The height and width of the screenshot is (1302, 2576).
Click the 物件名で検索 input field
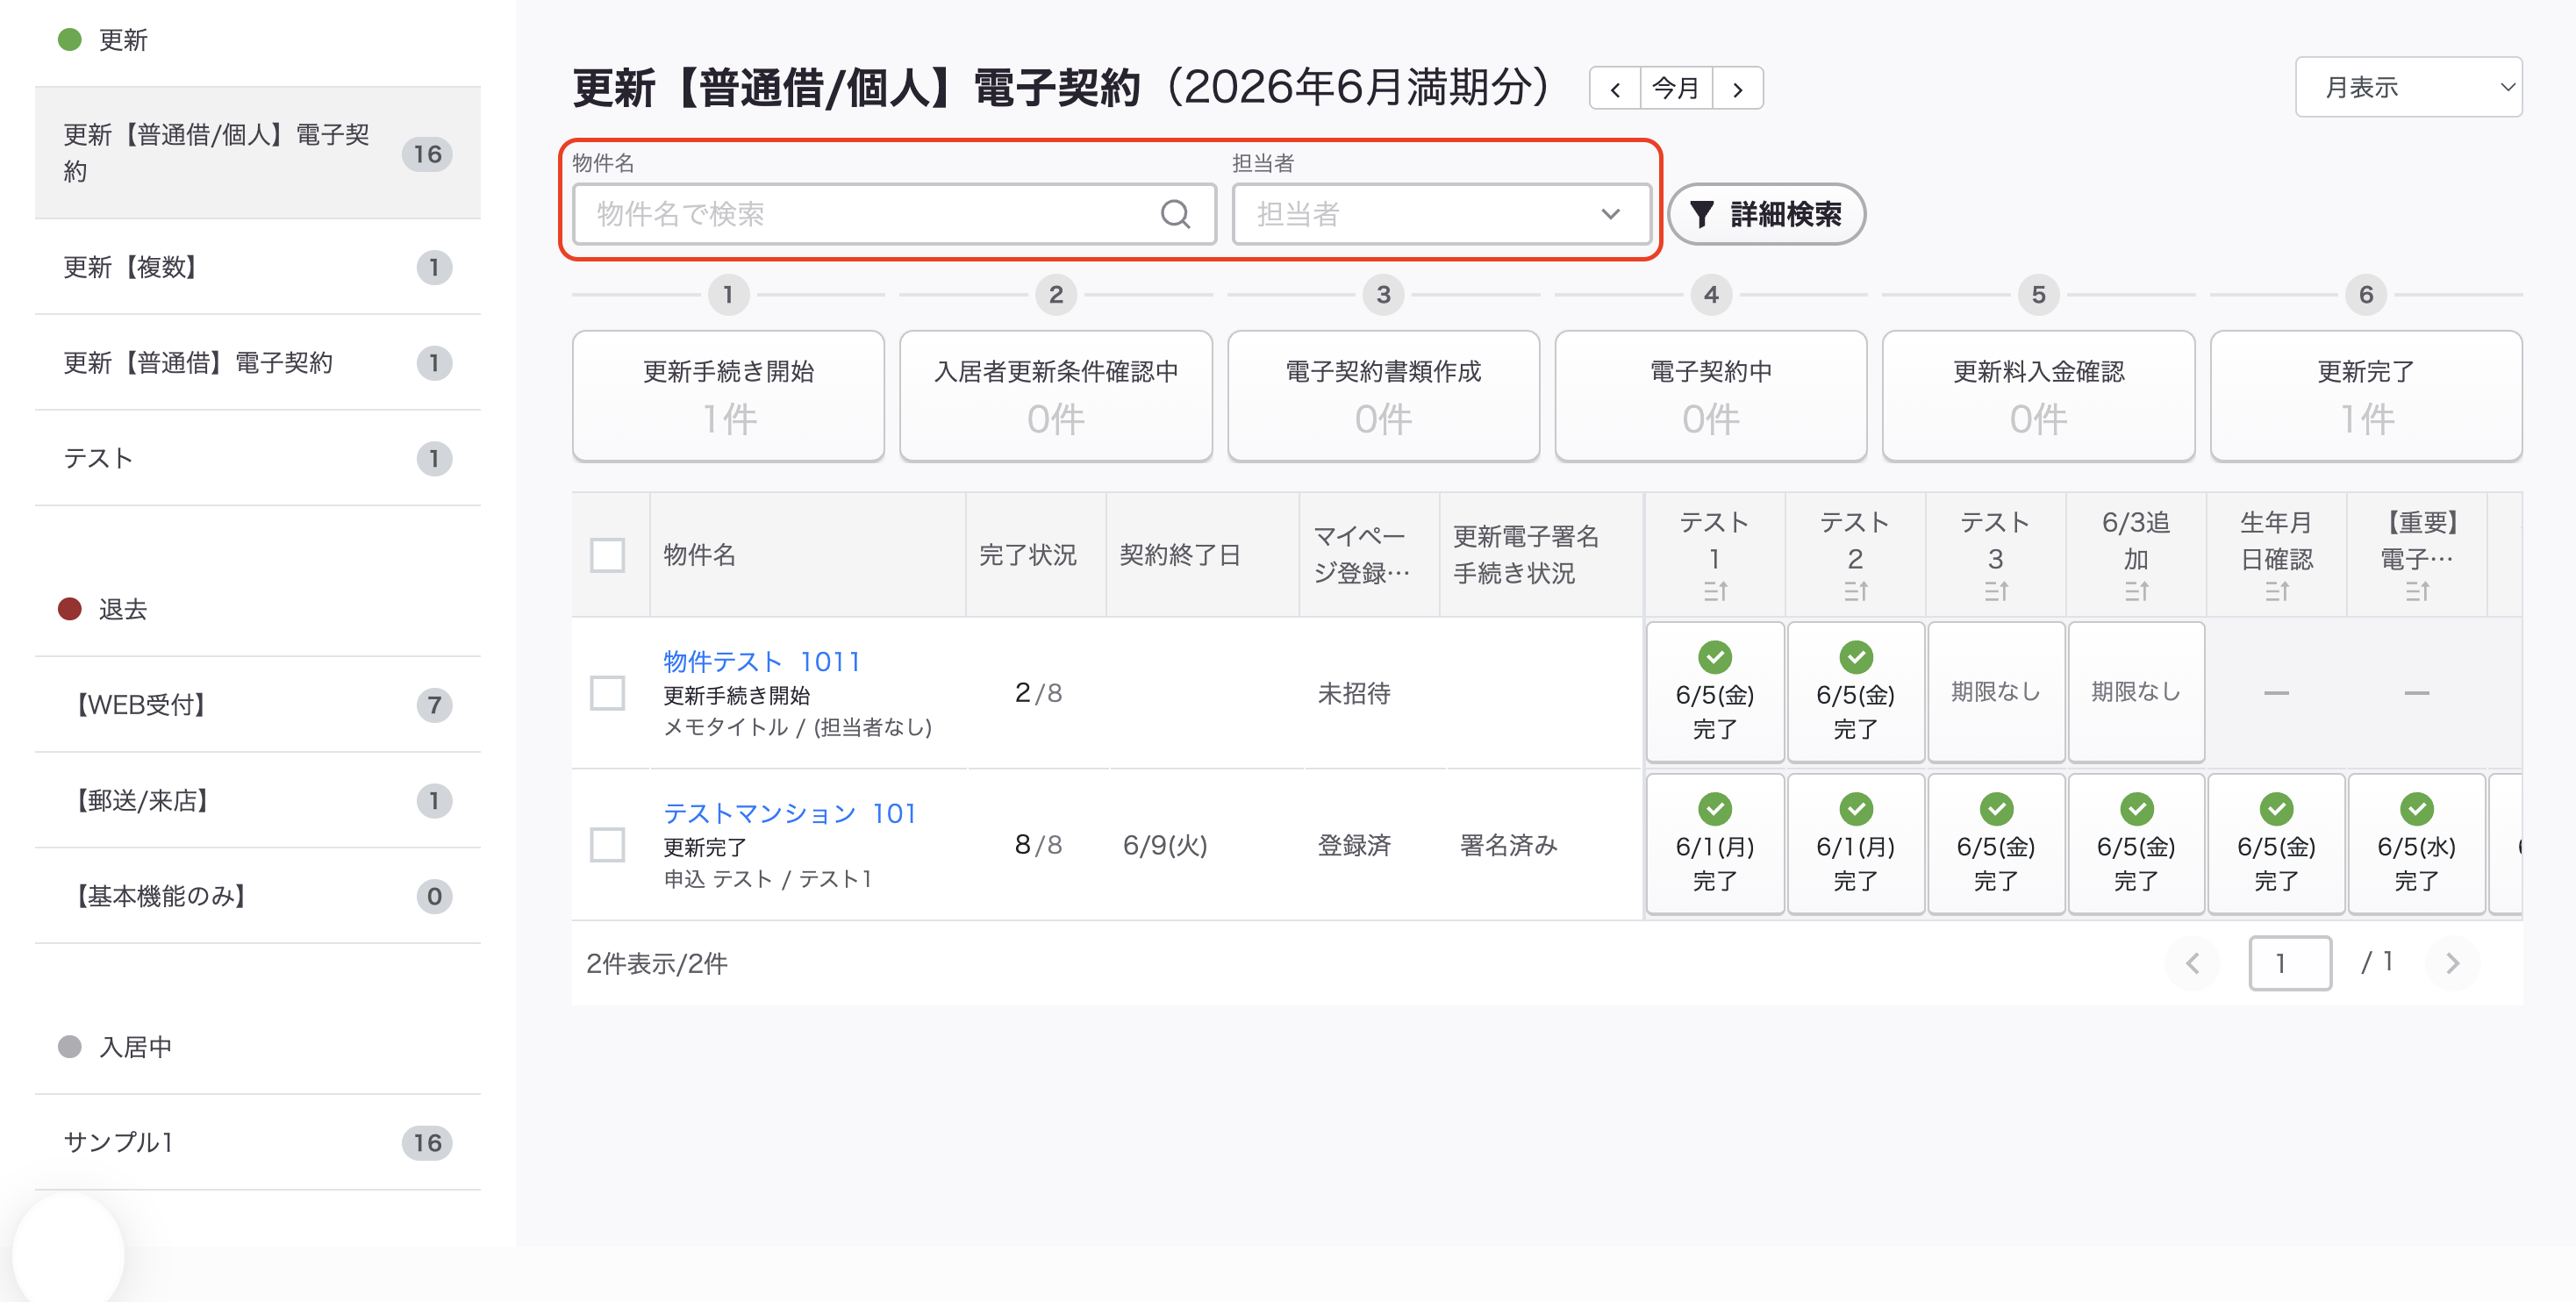[x=894, y=214]
